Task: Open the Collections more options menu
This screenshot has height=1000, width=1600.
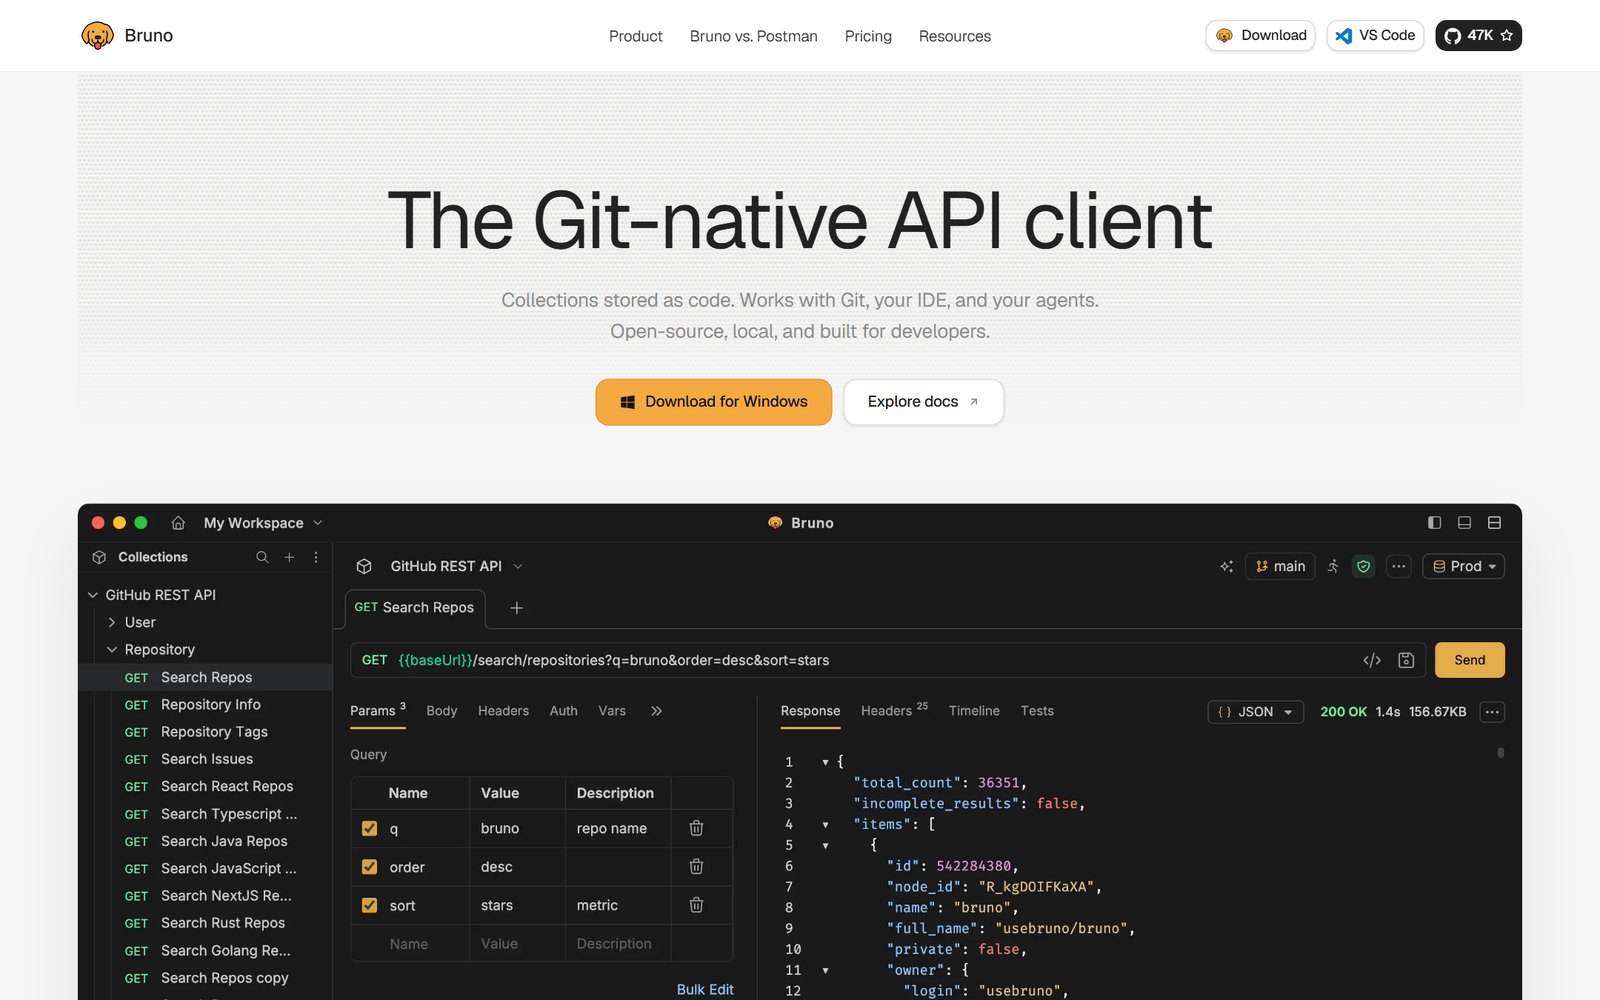Action: 316,557
